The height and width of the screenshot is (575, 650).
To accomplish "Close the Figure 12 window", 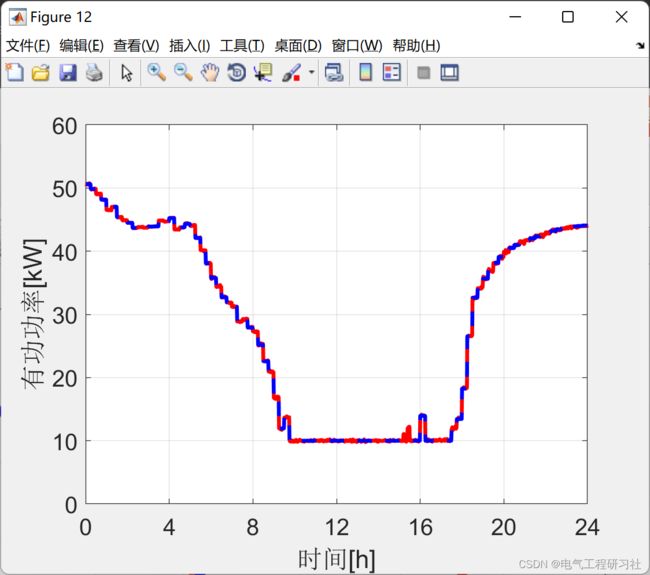I will click(x=621, y=17).
